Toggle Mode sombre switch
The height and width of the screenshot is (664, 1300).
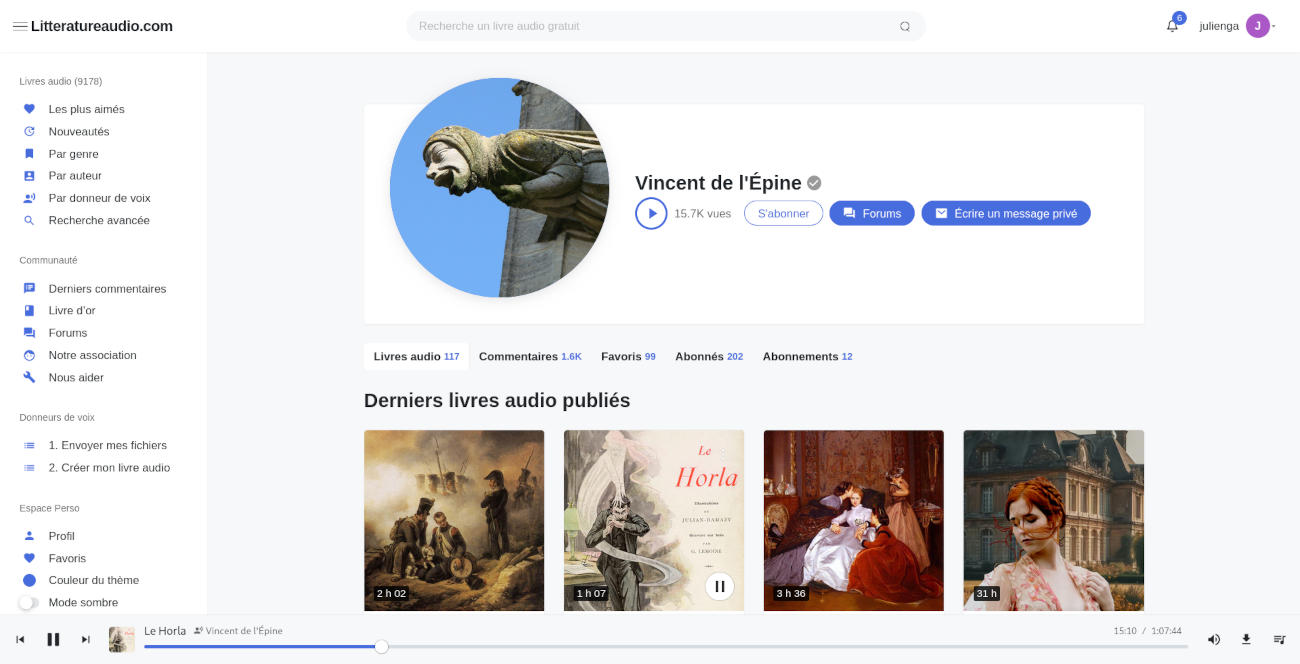click(x=29, y=603)
